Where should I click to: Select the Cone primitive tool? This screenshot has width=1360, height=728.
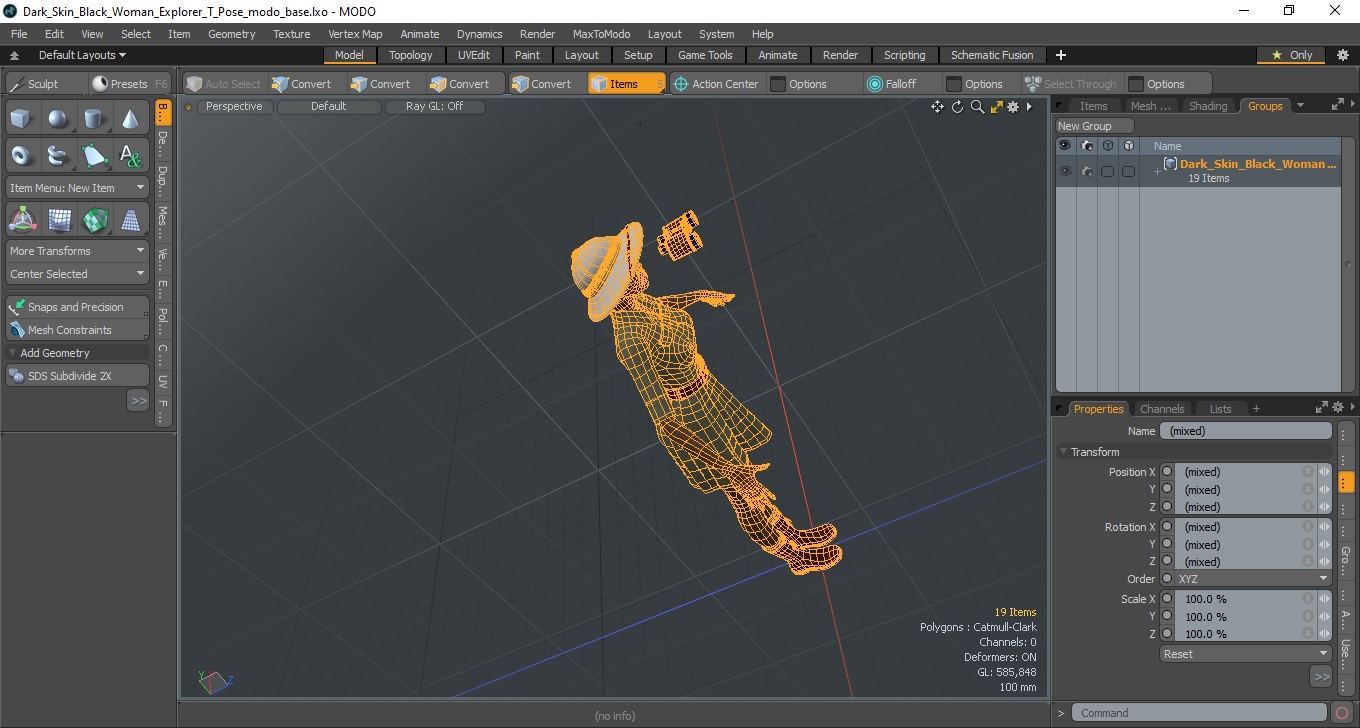[x=130, y=120]
